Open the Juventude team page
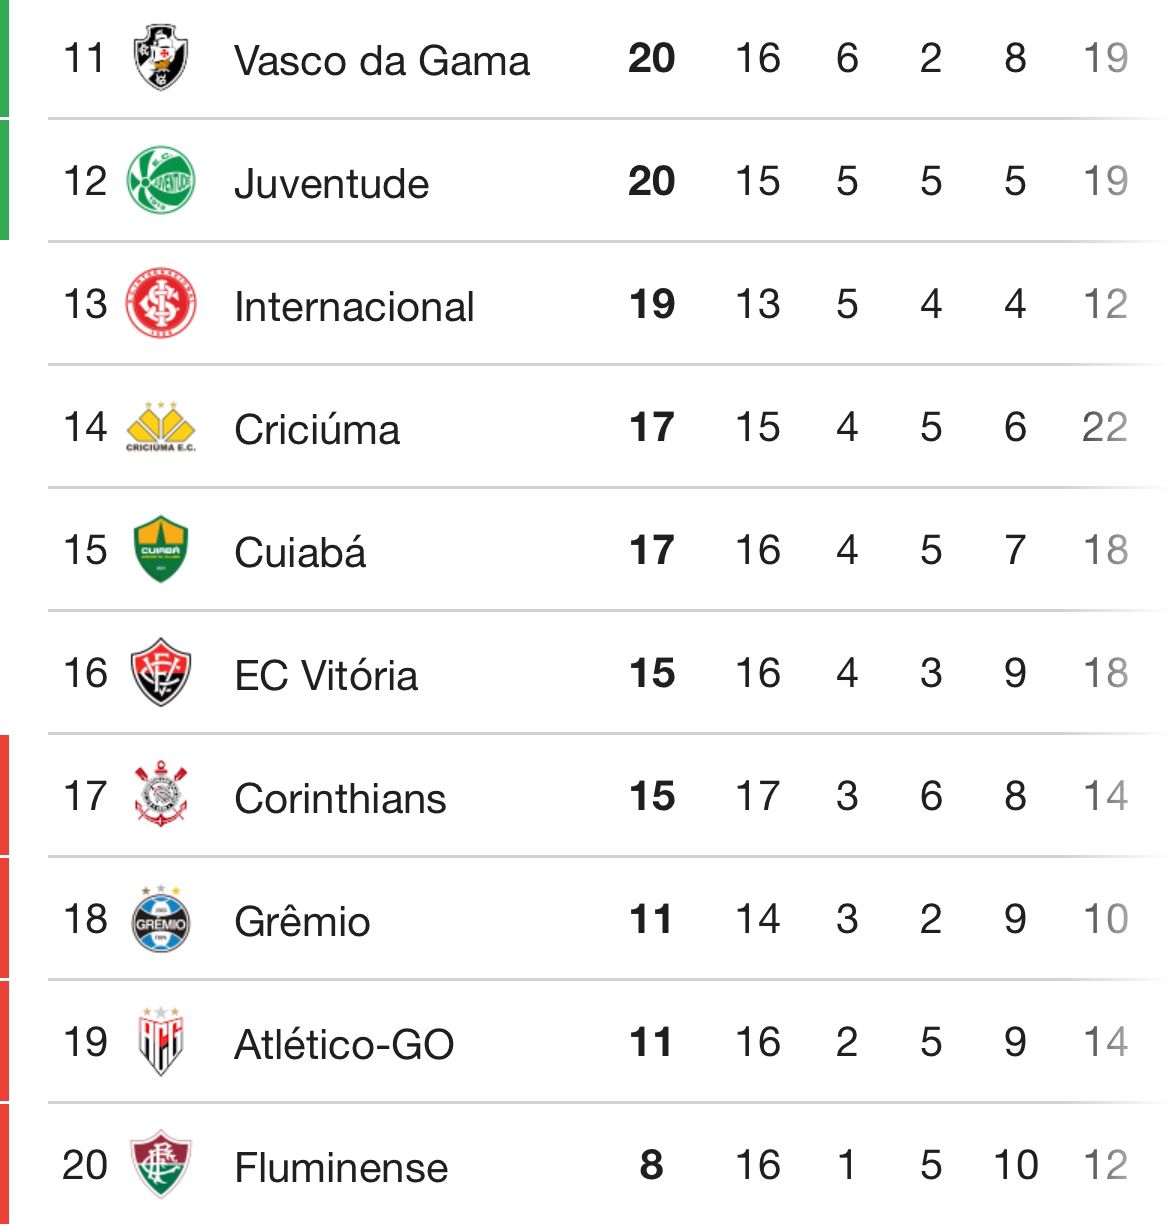 coord(331,184)
